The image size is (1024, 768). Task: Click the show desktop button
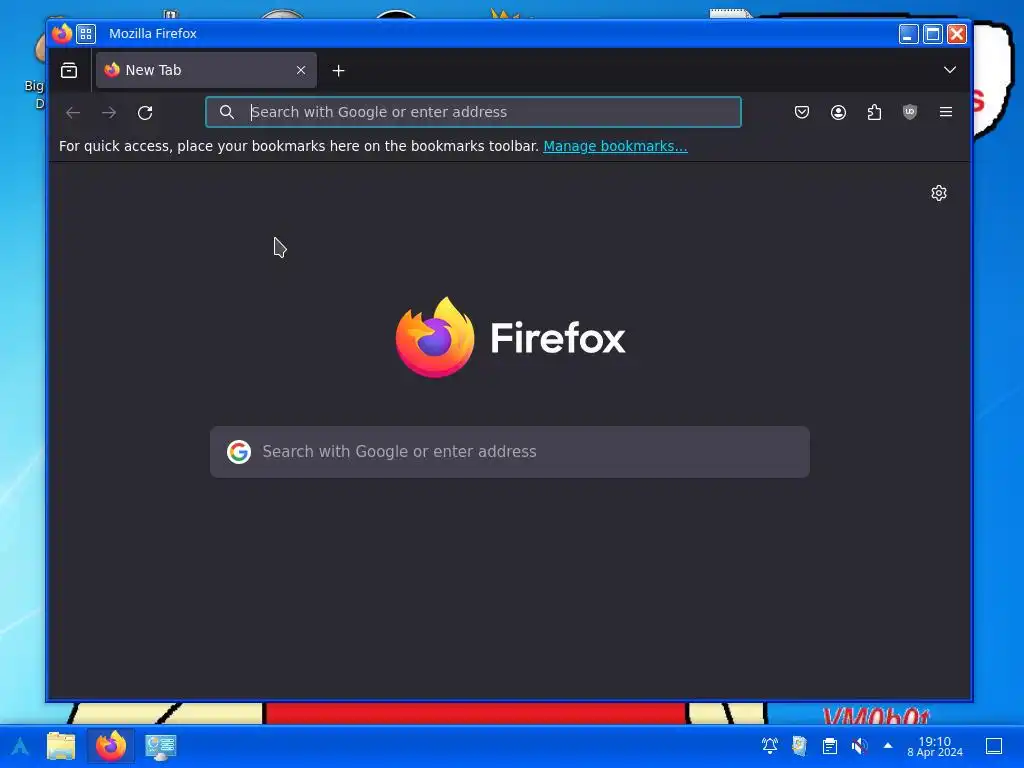[993, 746]
